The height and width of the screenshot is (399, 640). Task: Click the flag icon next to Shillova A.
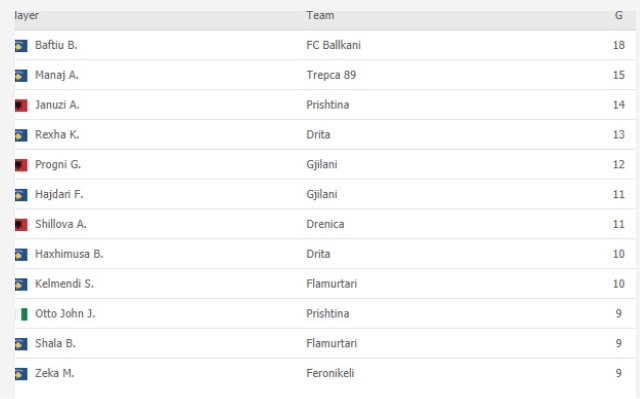[x=21, y=224]
